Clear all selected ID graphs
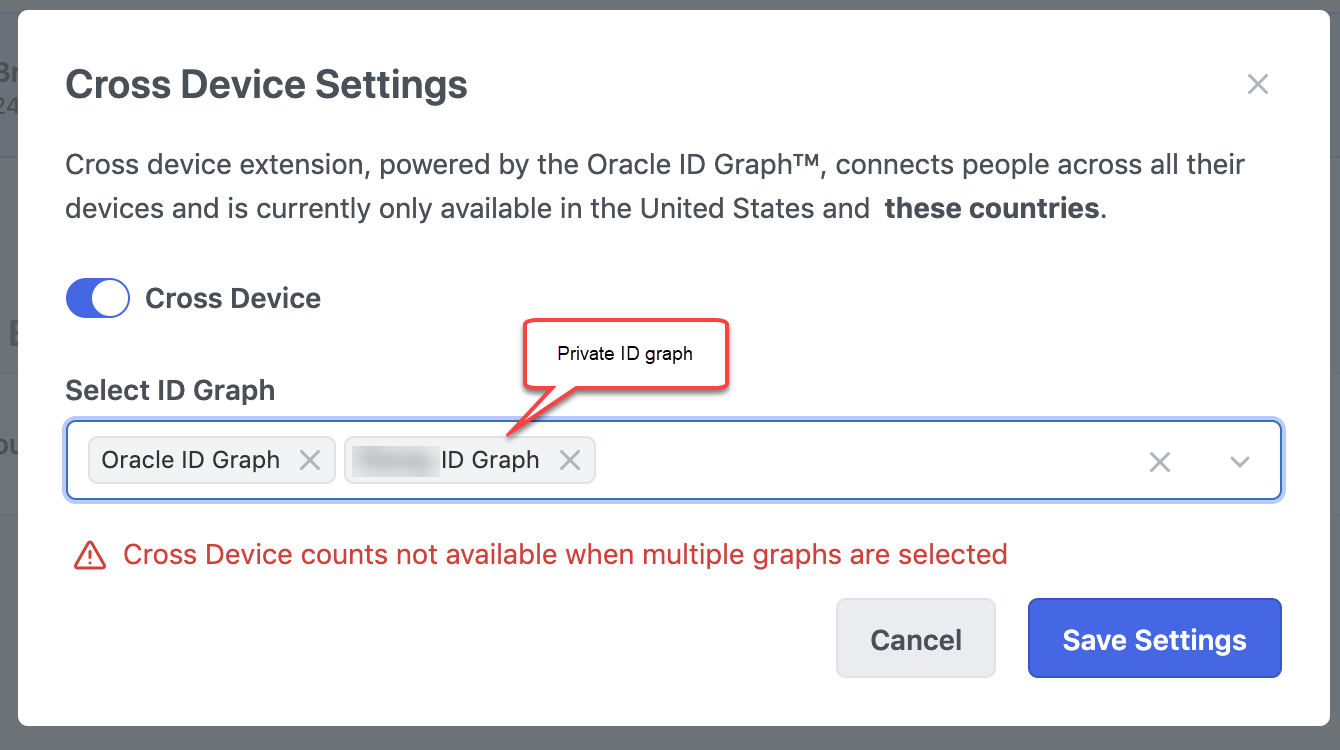1340x750 pixels. 1159,461
